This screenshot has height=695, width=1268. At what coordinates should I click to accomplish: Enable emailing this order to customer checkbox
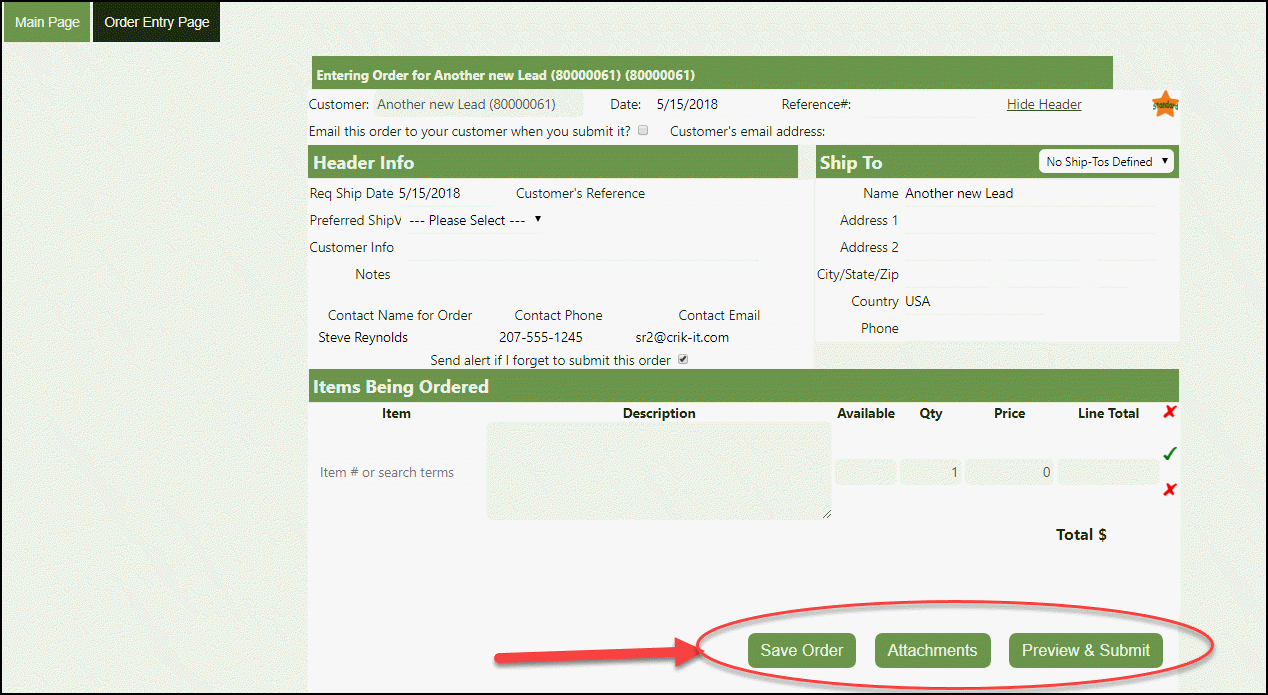pos(644,130)
